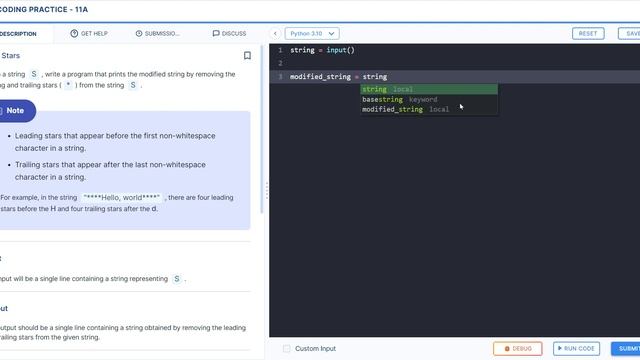Submit the solution with the Submit button
The image size is (640, 360).
(x=625, y=349)
